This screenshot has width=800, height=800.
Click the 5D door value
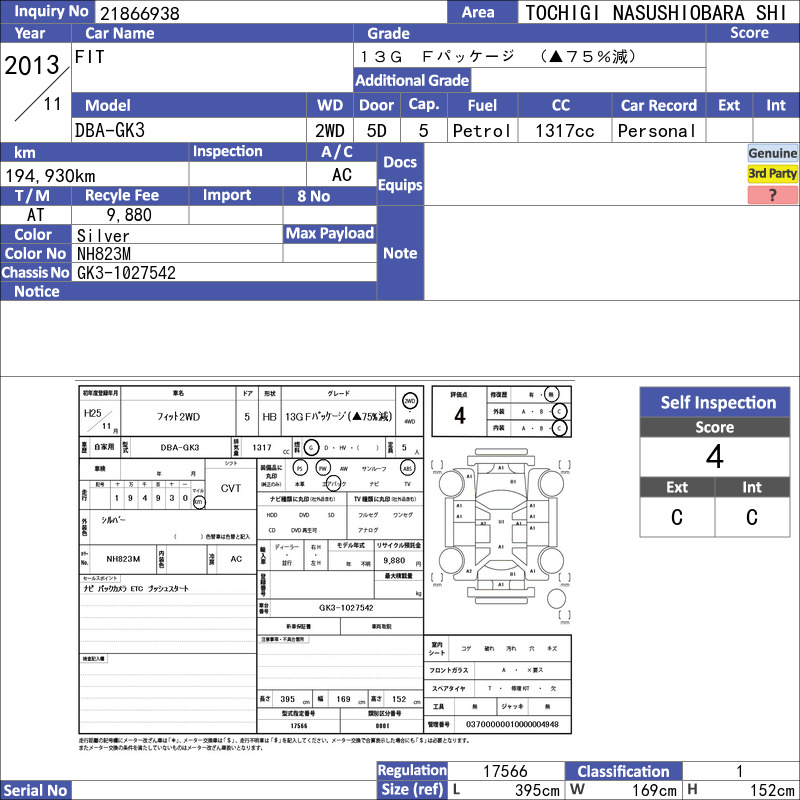[x=377, y=131]
